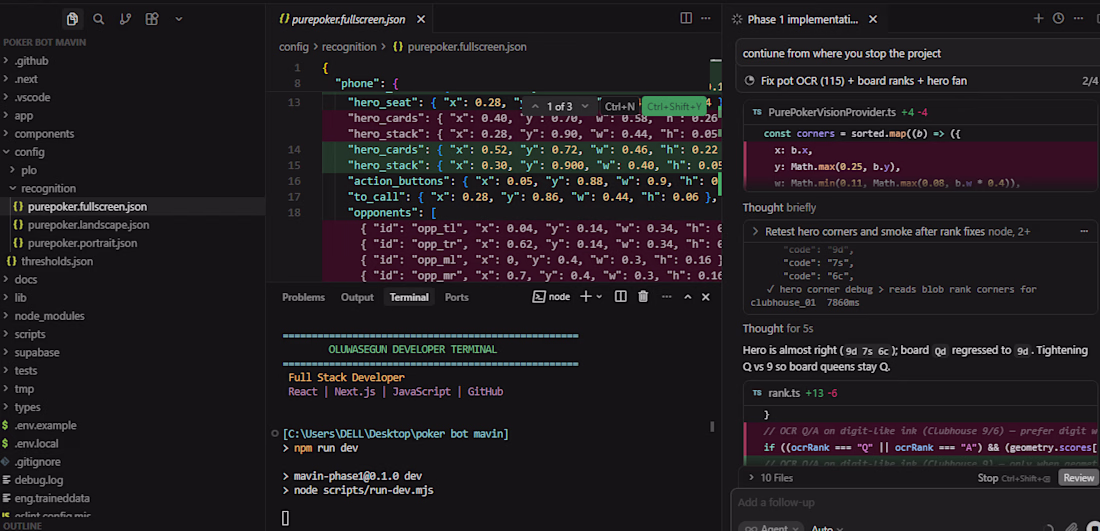The height and width of the screenshot is (531, 1100).
Task: Attach a file with paperclip icon
Action: [x=1070, y=527]
